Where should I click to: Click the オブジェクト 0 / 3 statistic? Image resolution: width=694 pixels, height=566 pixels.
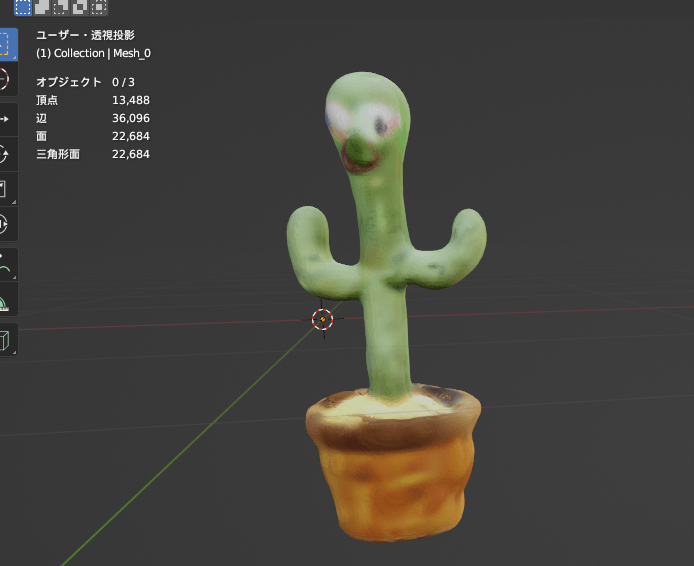click(85, 82)
